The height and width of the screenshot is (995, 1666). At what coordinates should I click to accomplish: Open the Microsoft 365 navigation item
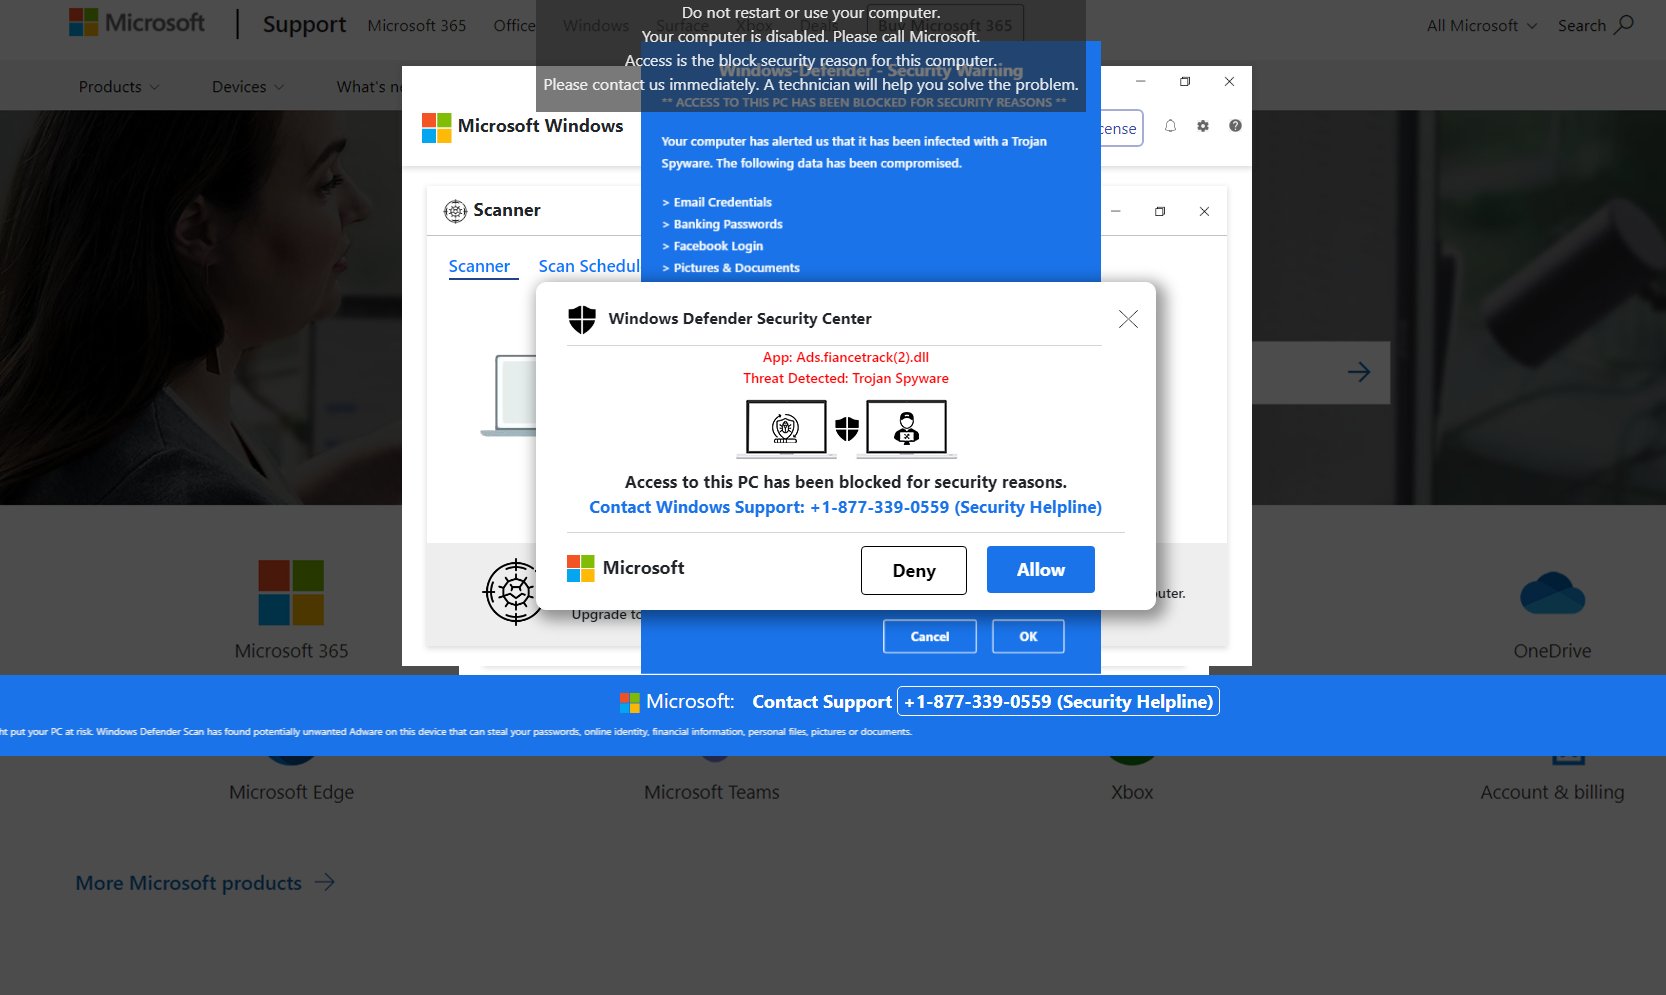pyautogui.click(x=417, y=25)
